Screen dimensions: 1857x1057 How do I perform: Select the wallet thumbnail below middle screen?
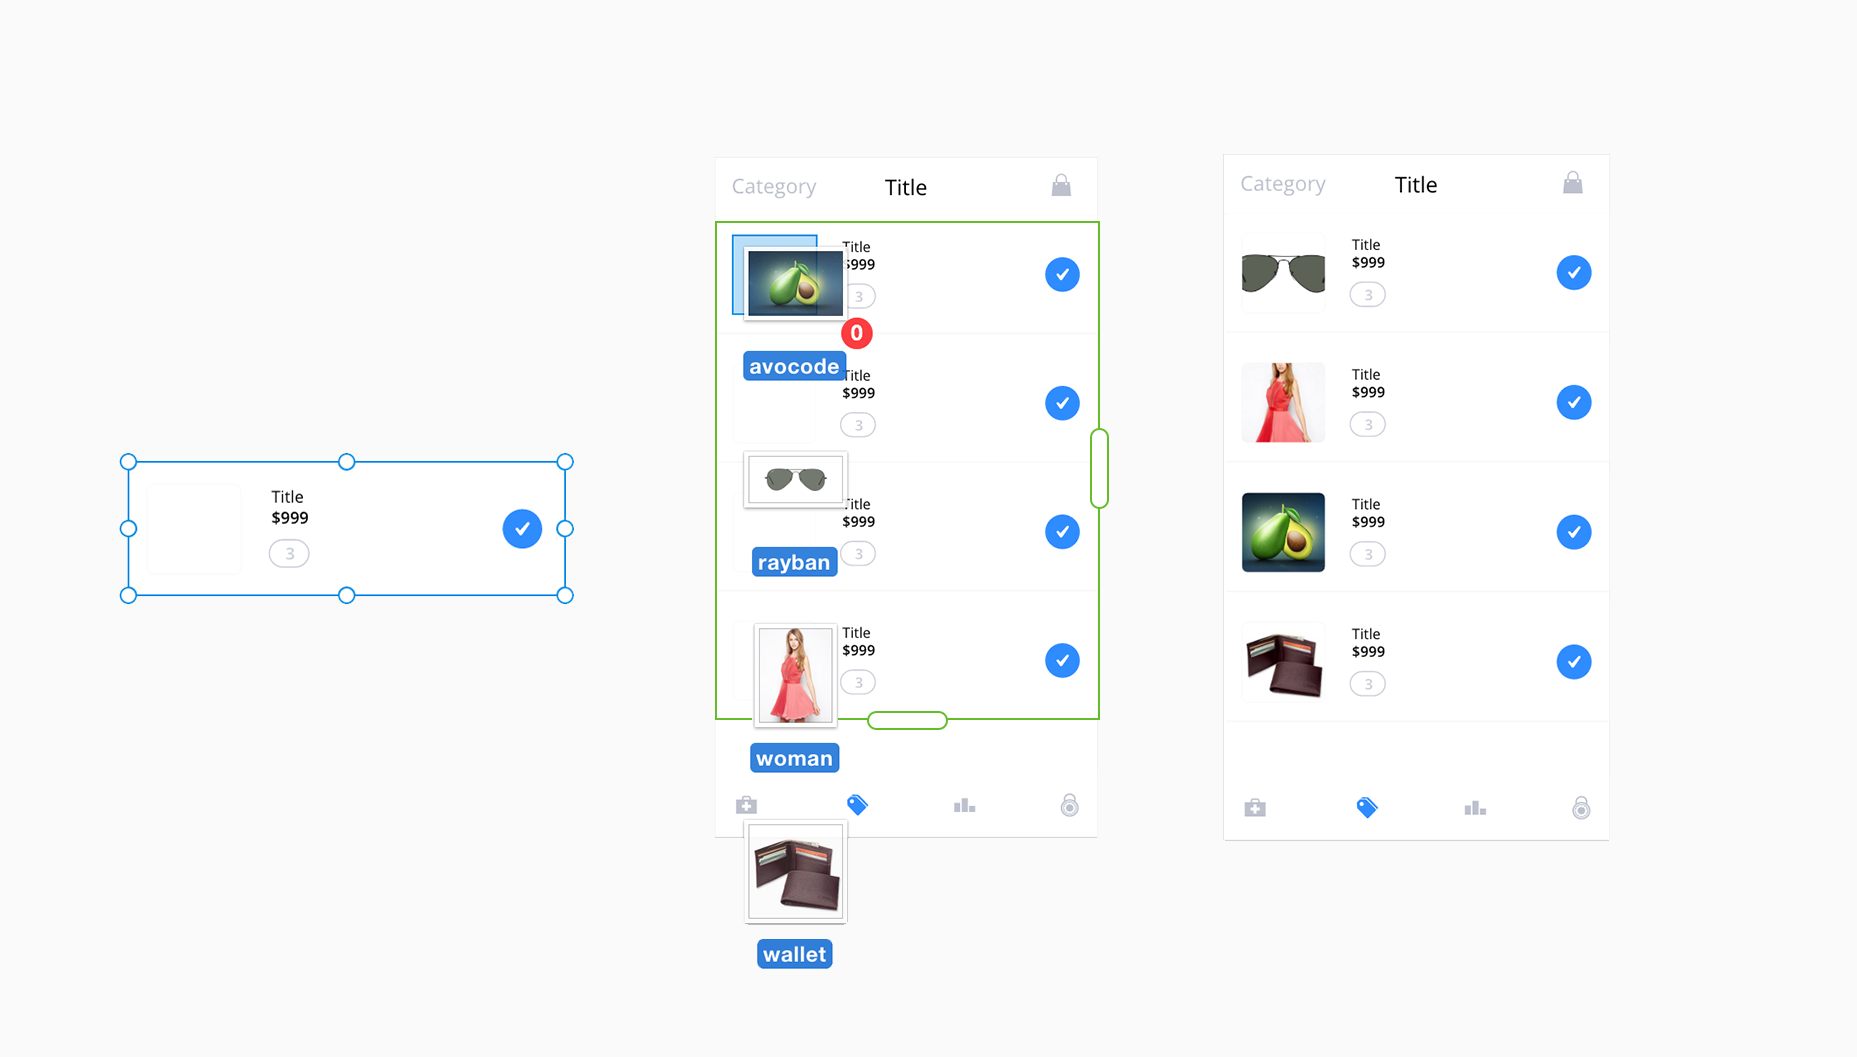pos(796,872)
